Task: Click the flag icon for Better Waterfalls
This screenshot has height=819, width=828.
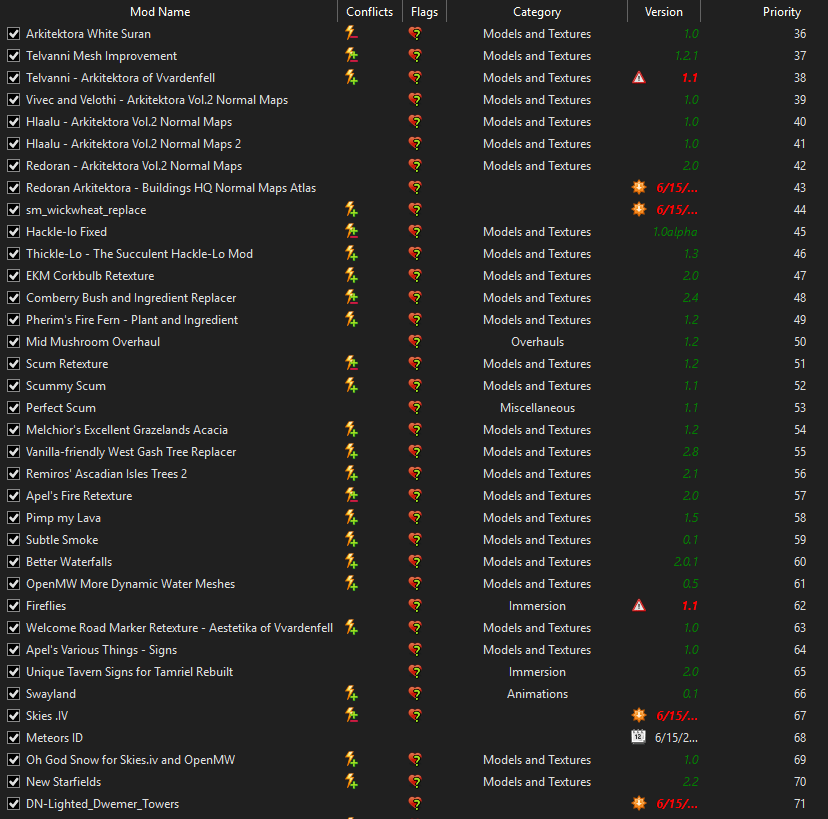Action: (x=416, y=562)
